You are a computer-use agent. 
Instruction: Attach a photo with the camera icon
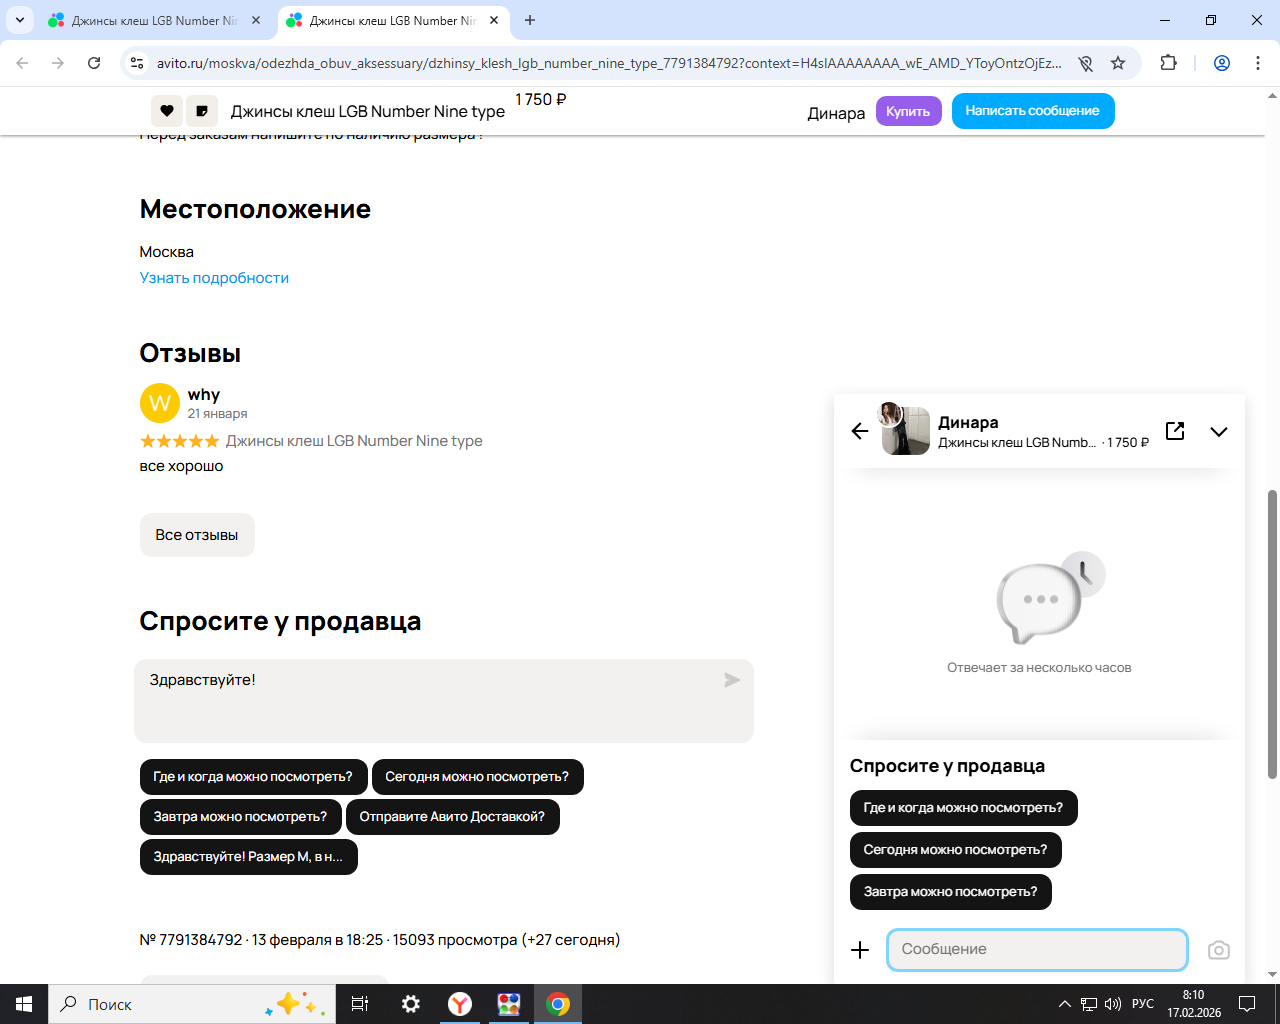(1218, 950)
